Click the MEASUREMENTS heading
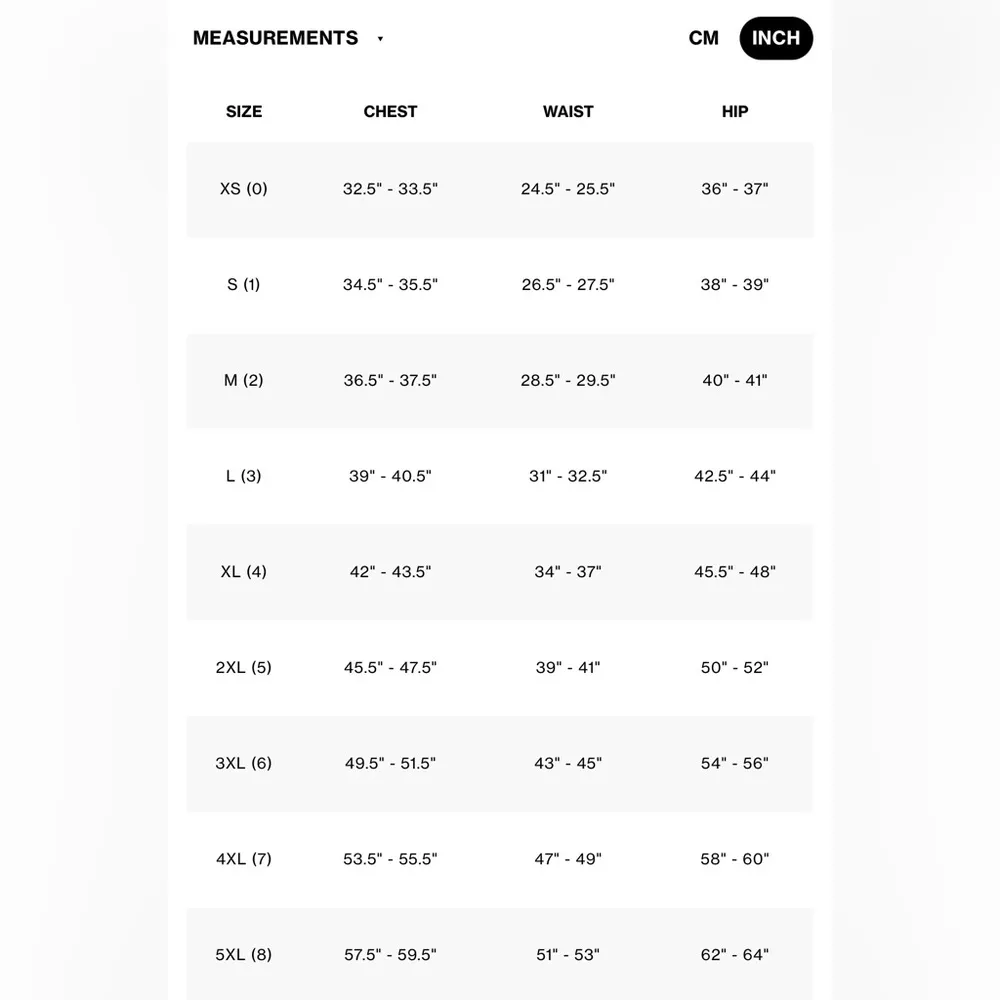The height and width of the screenshot is (1000, 1000). pyautogui.click(x=275, y=38)
